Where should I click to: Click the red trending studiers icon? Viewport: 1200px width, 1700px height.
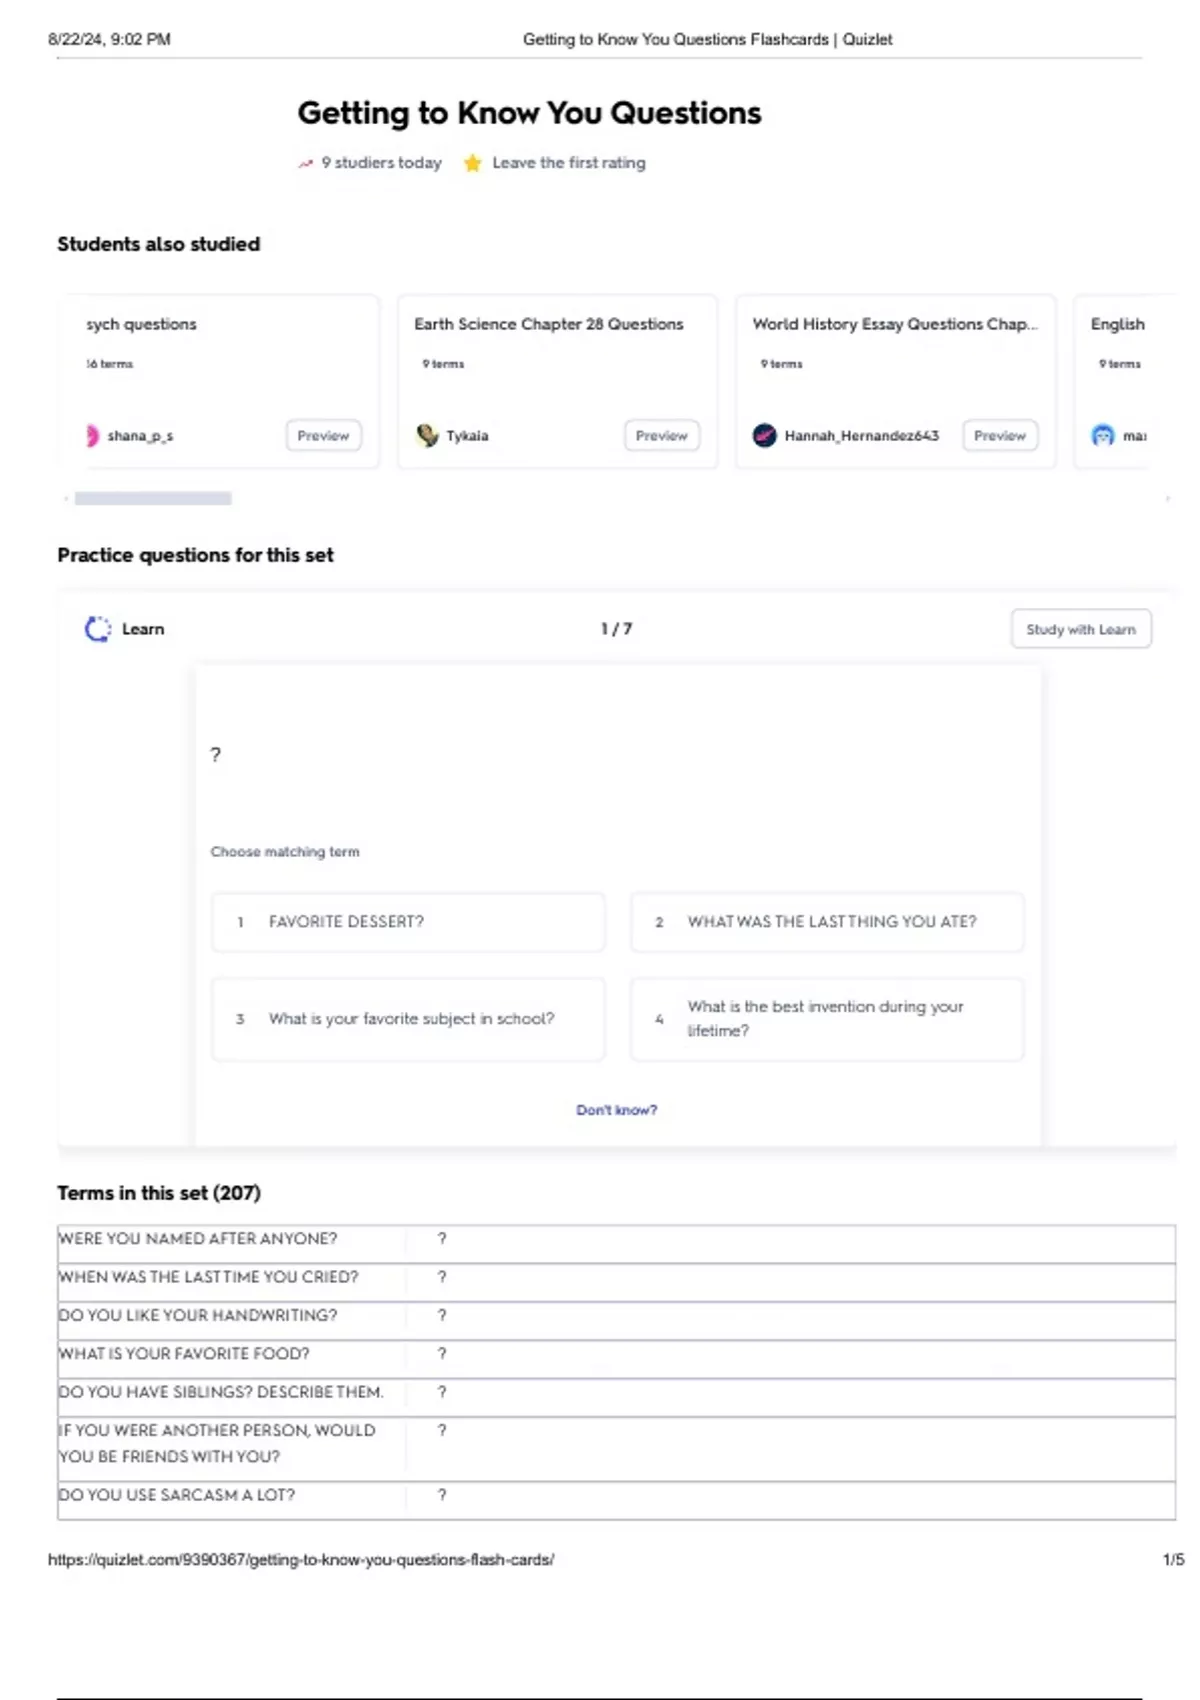click(306, 163)
